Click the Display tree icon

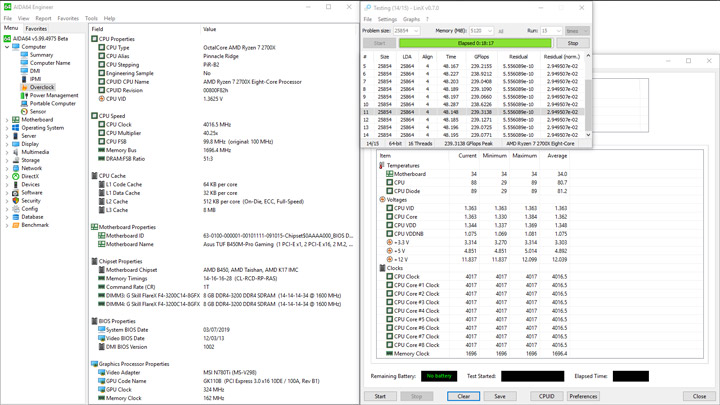[16, 144]
